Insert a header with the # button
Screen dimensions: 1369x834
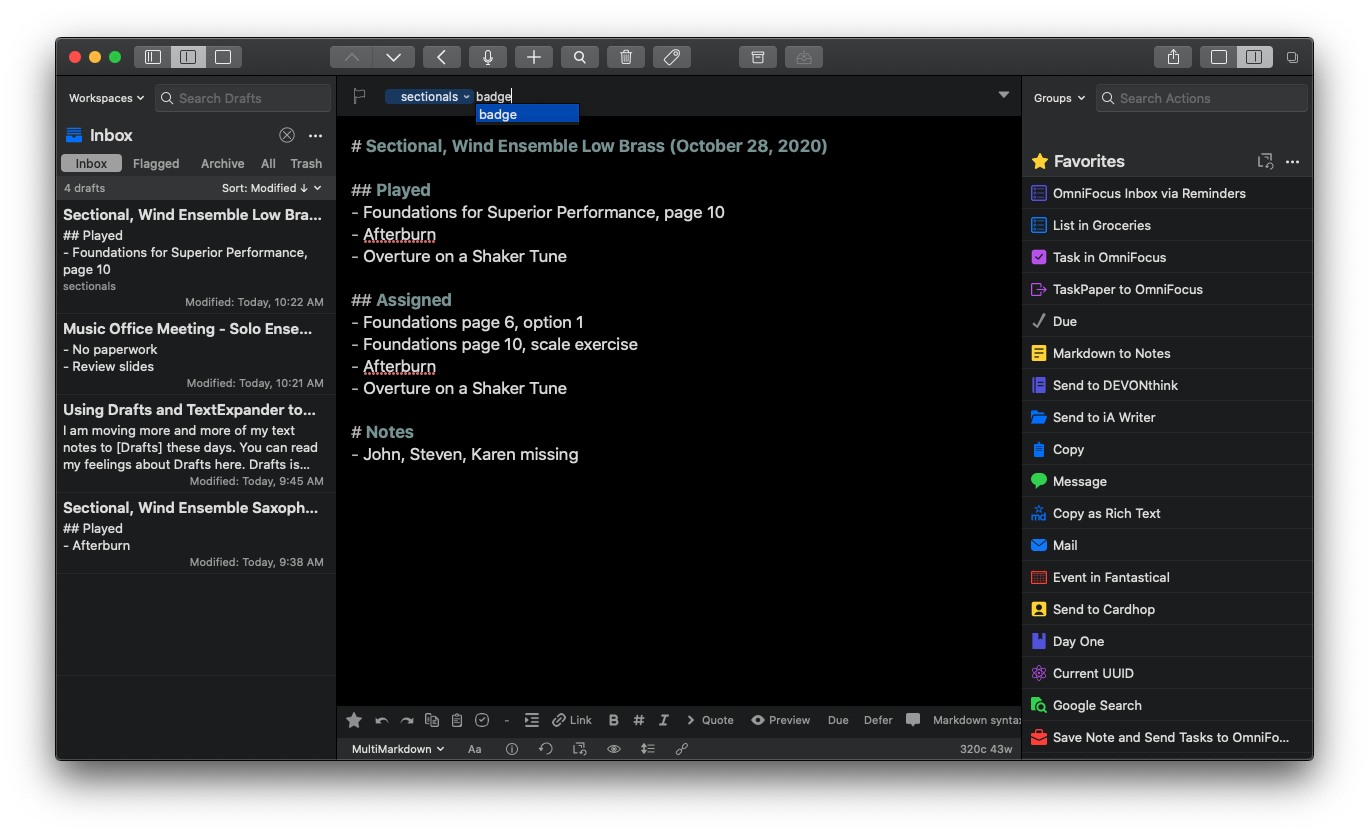click(x=639, y=720)
